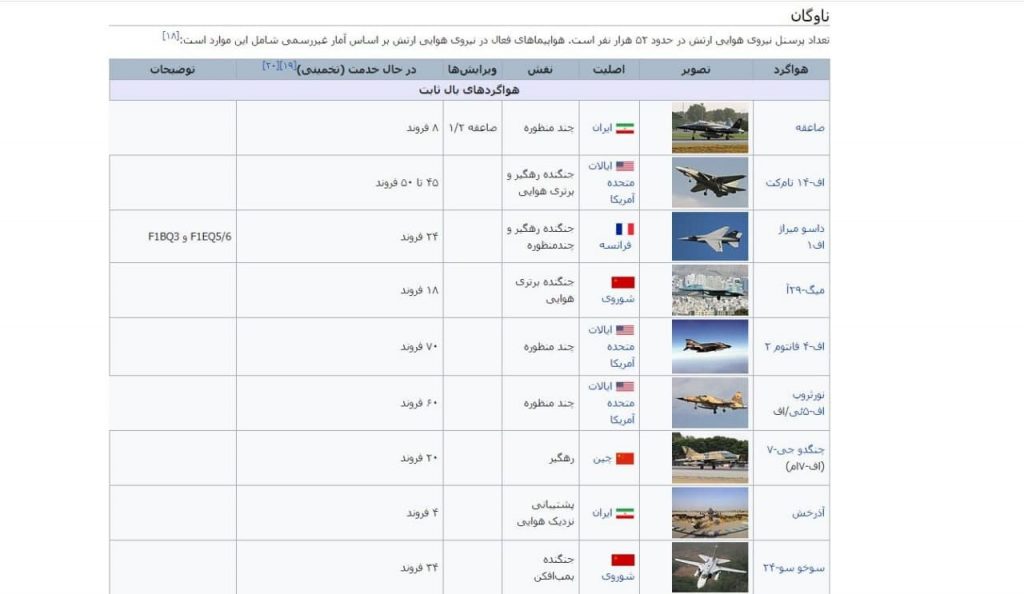Viewport: 1024px width, 594px height.
Task: Select the ۱۸ فروند quantity cell
Action: tap(340, 290)
